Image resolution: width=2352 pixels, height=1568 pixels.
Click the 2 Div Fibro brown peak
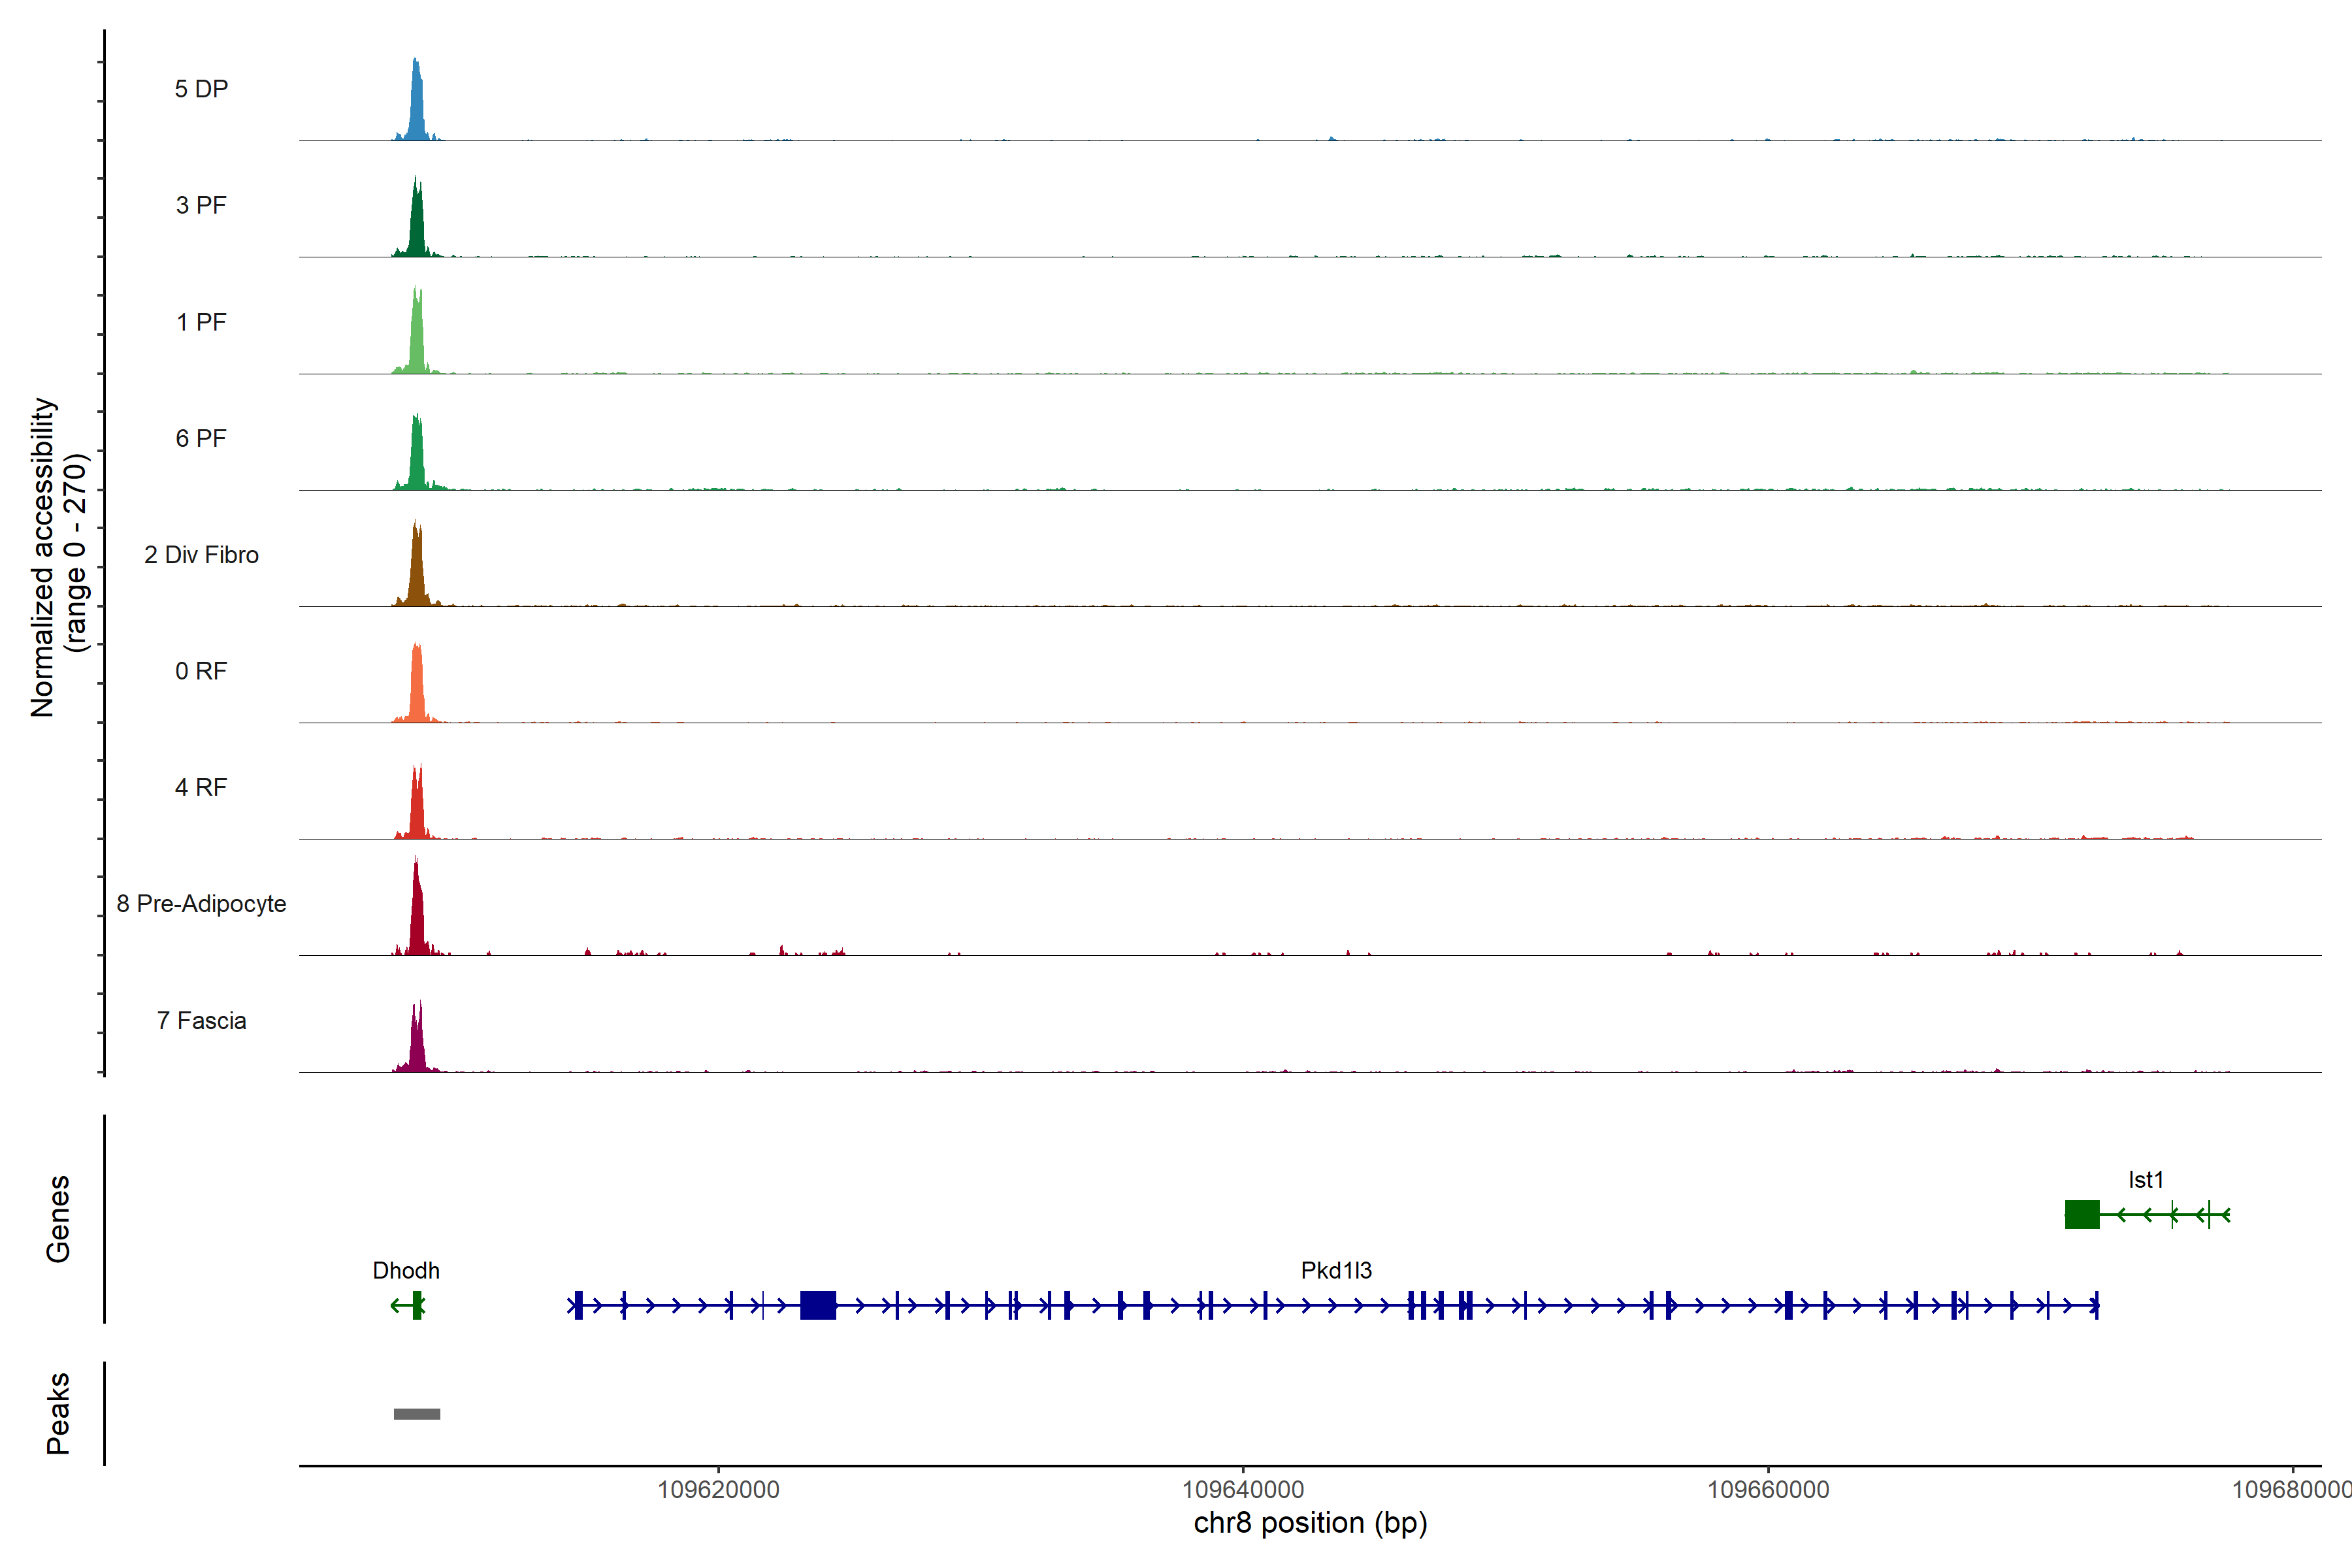pos(417,570)
